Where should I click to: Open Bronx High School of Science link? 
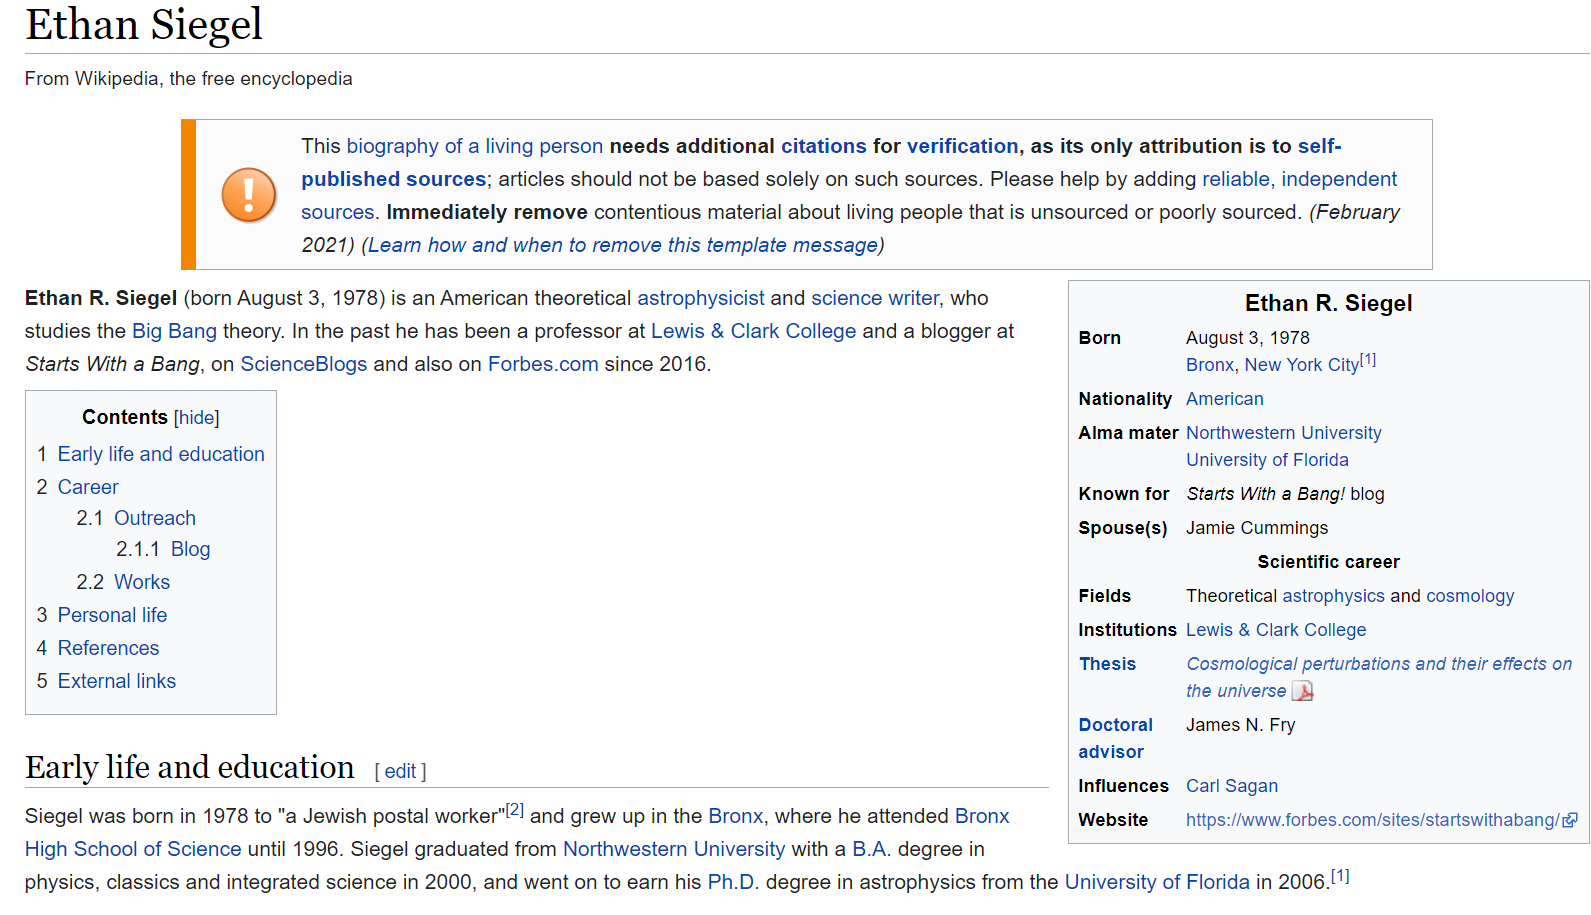coord(517,832)
